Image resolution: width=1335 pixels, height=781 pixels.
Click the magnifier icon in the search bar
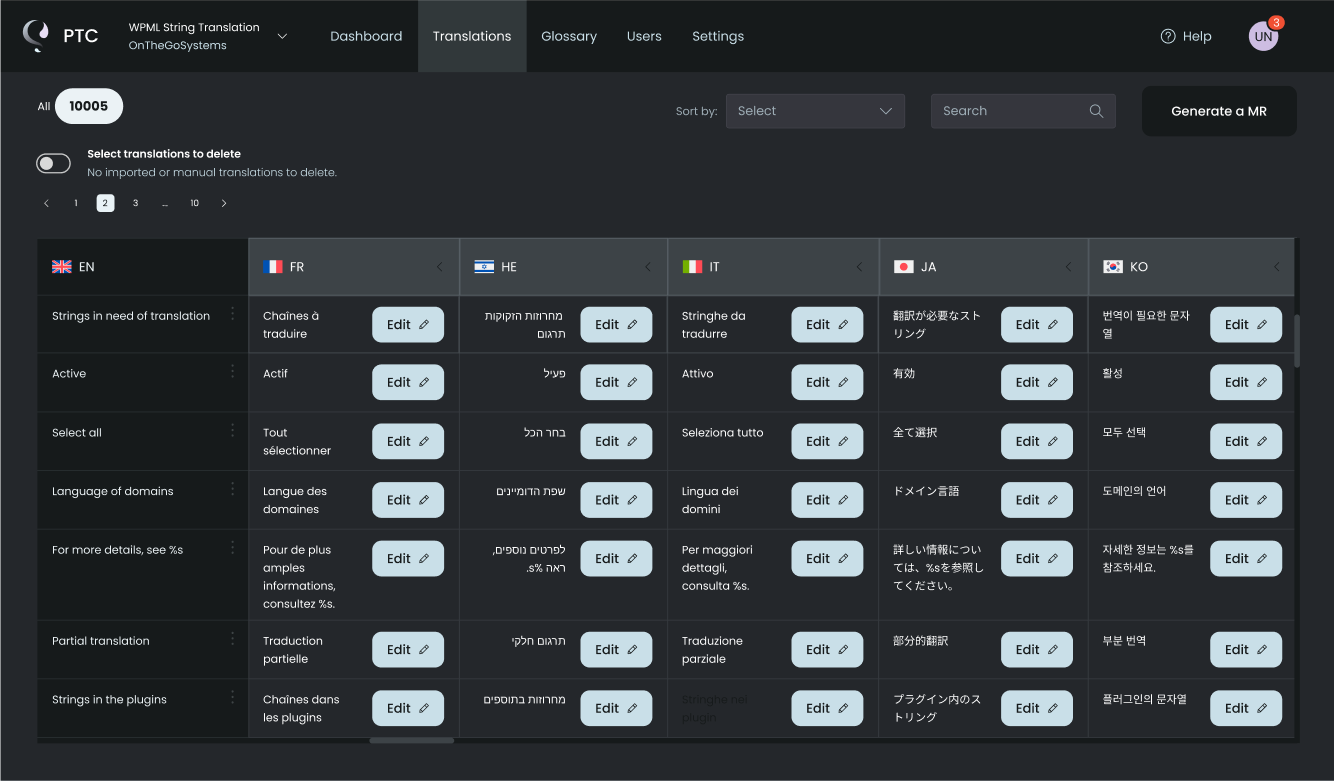[x=1096, y=111]
